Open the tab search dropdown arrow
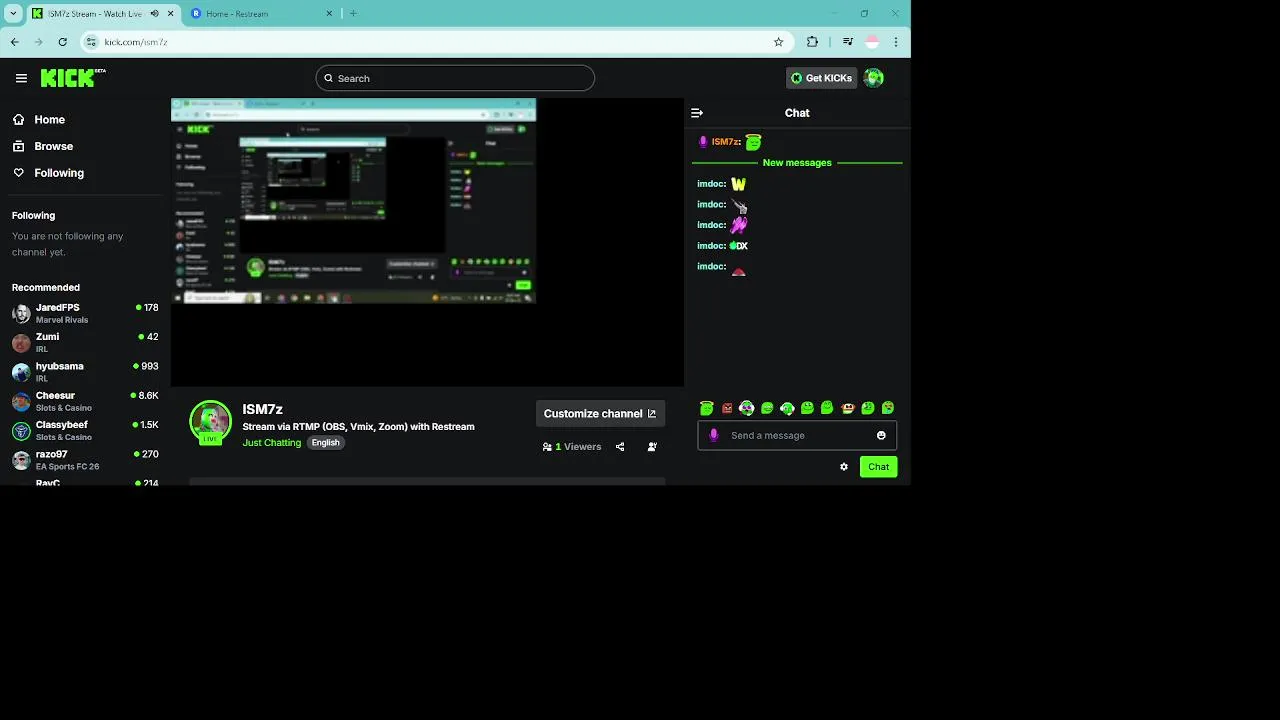This screenshot has height=720, width=1280. click(x=13, y=13)
